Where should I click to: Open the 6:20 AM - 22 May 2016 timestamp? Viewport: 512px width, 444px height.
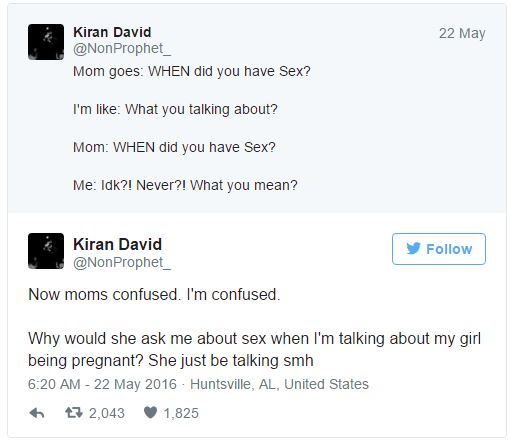(x=102, y=384)
